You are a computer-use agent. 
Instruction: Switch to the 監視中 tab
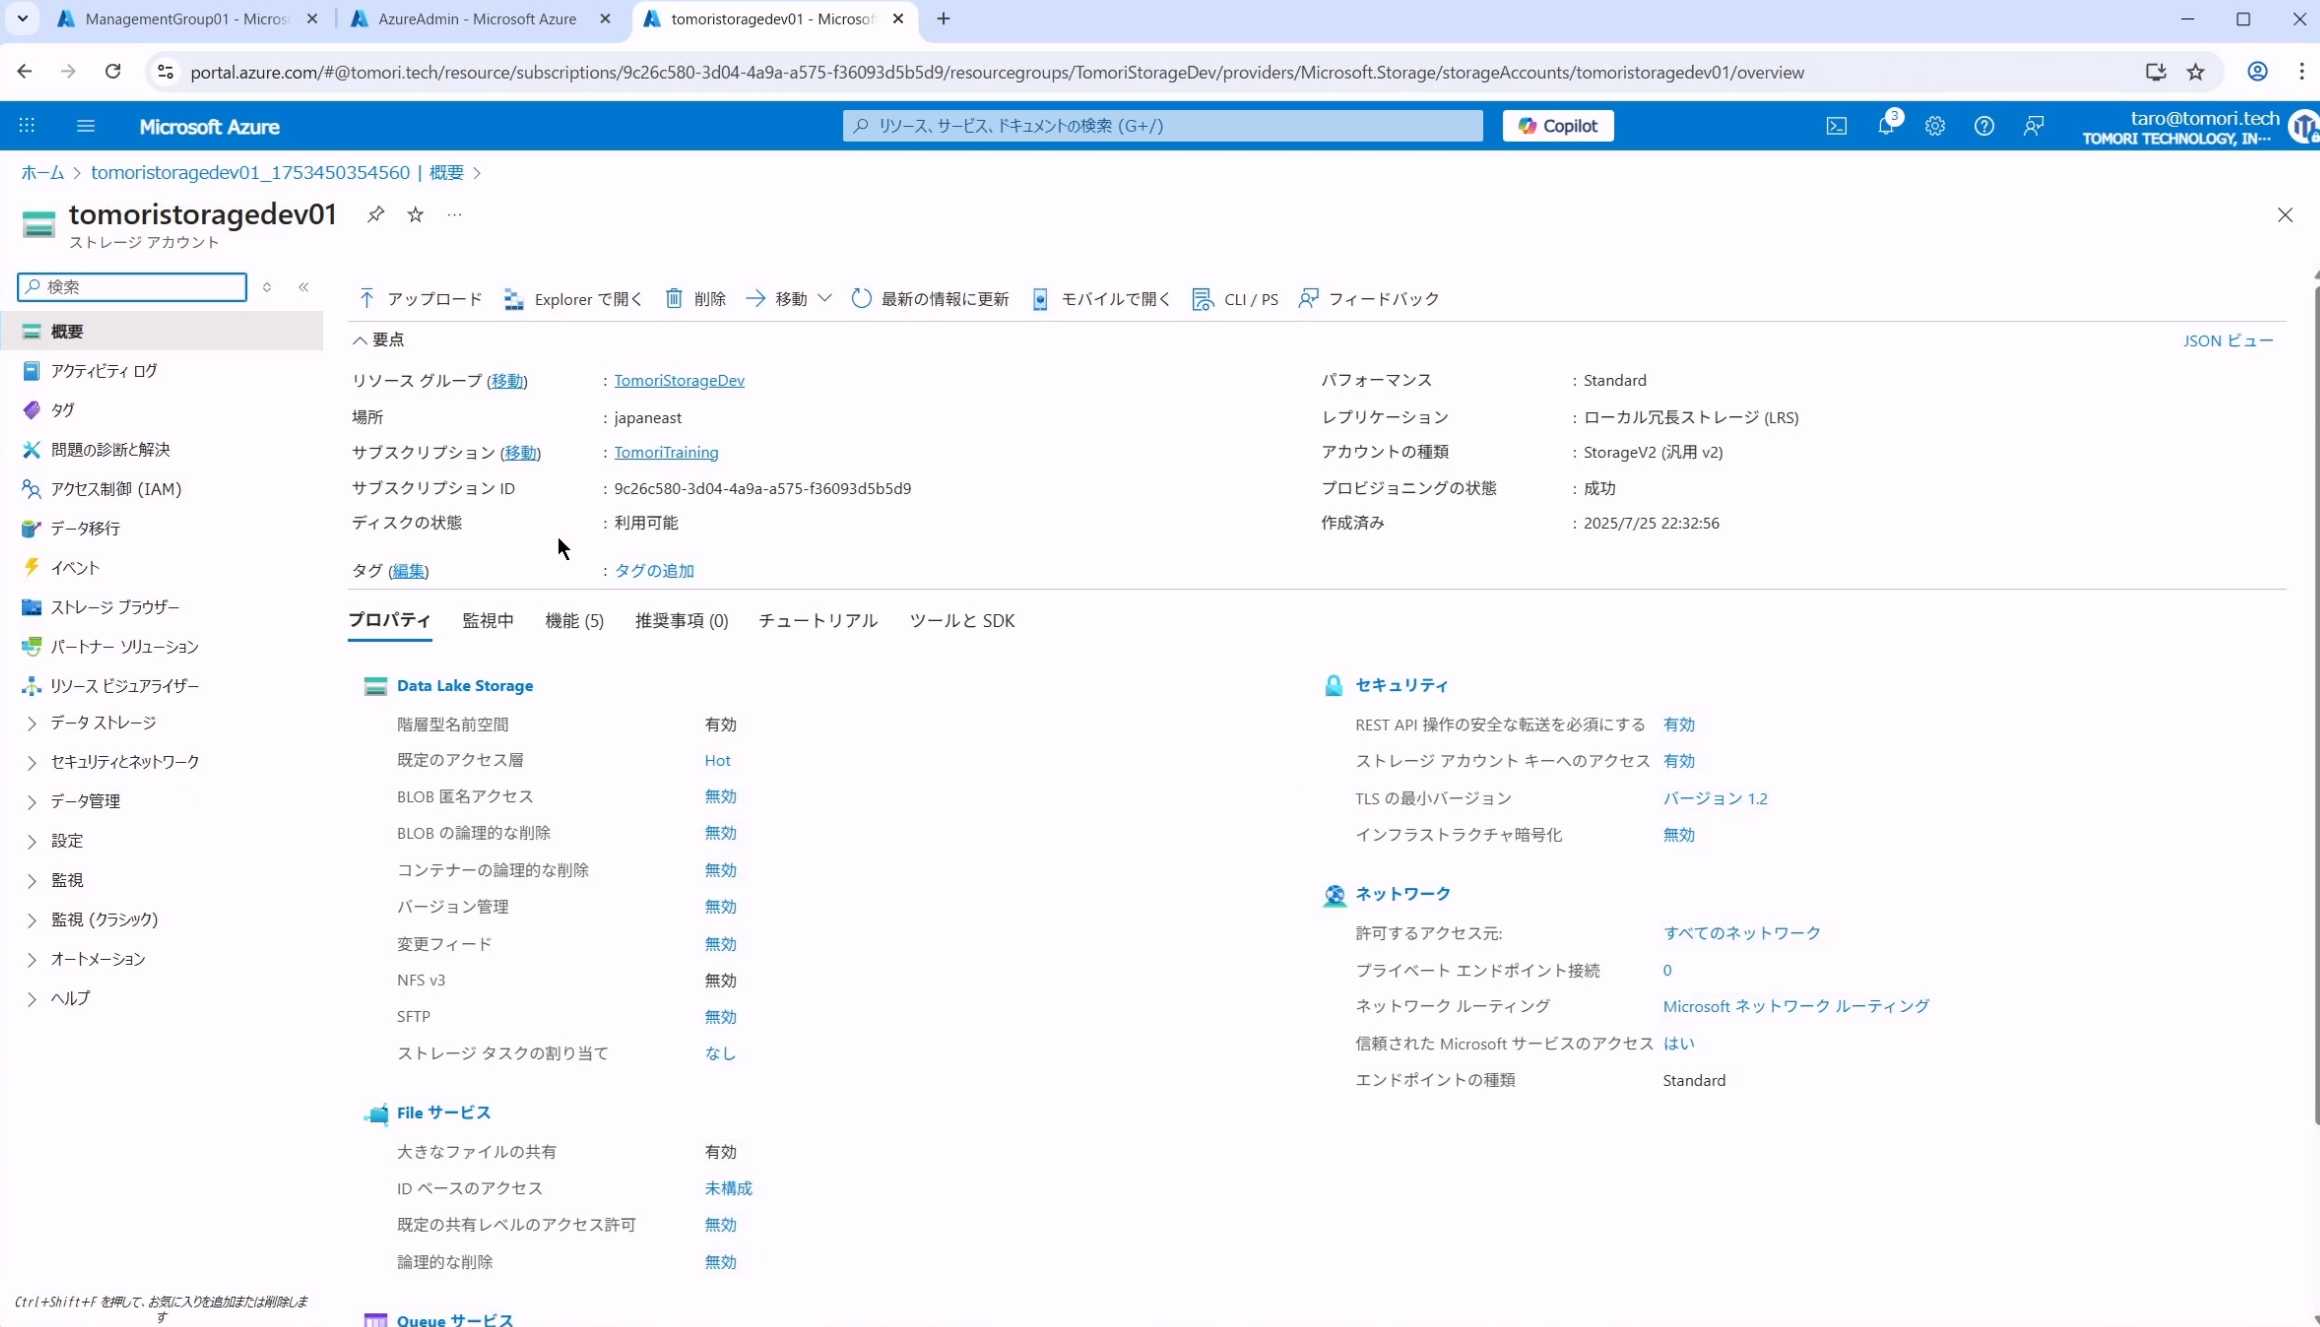pos(488,621)
